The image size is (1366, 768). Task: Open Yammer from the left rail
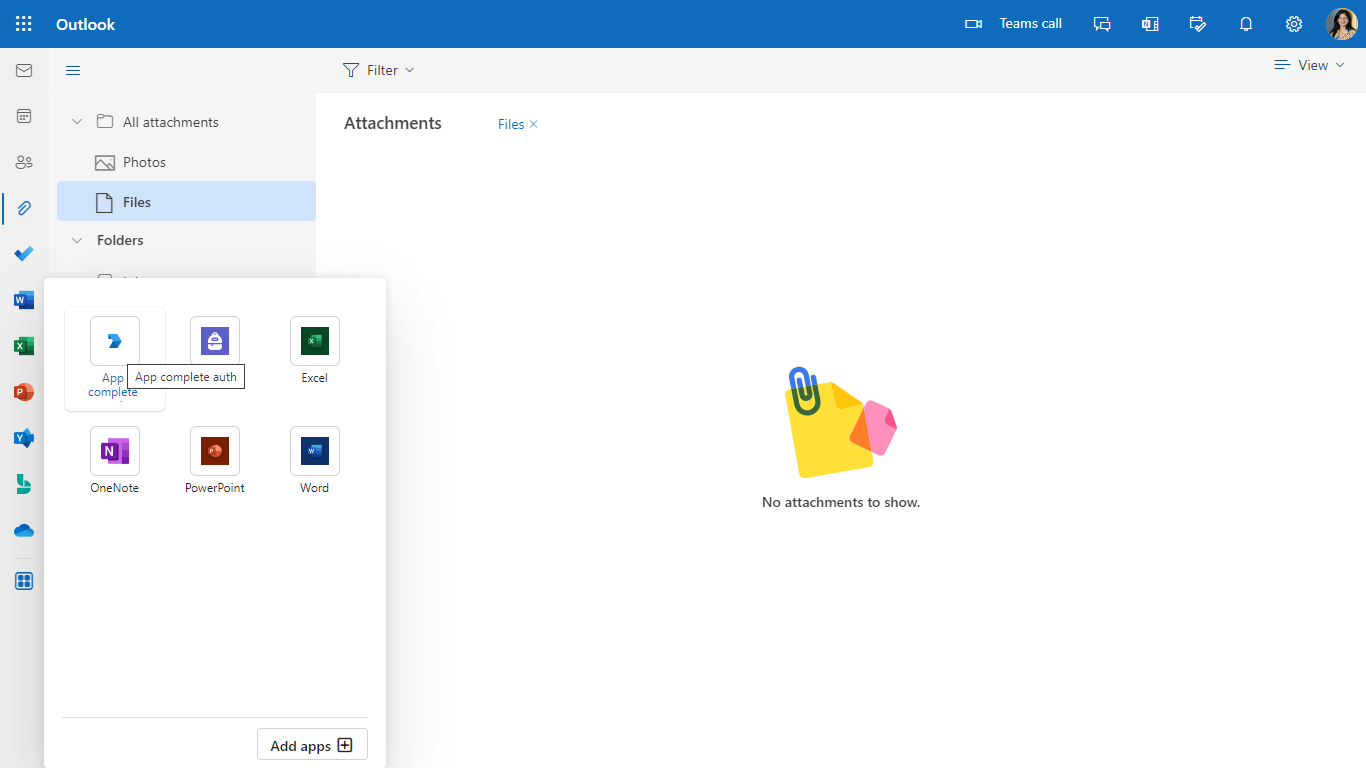coord(24,438)
